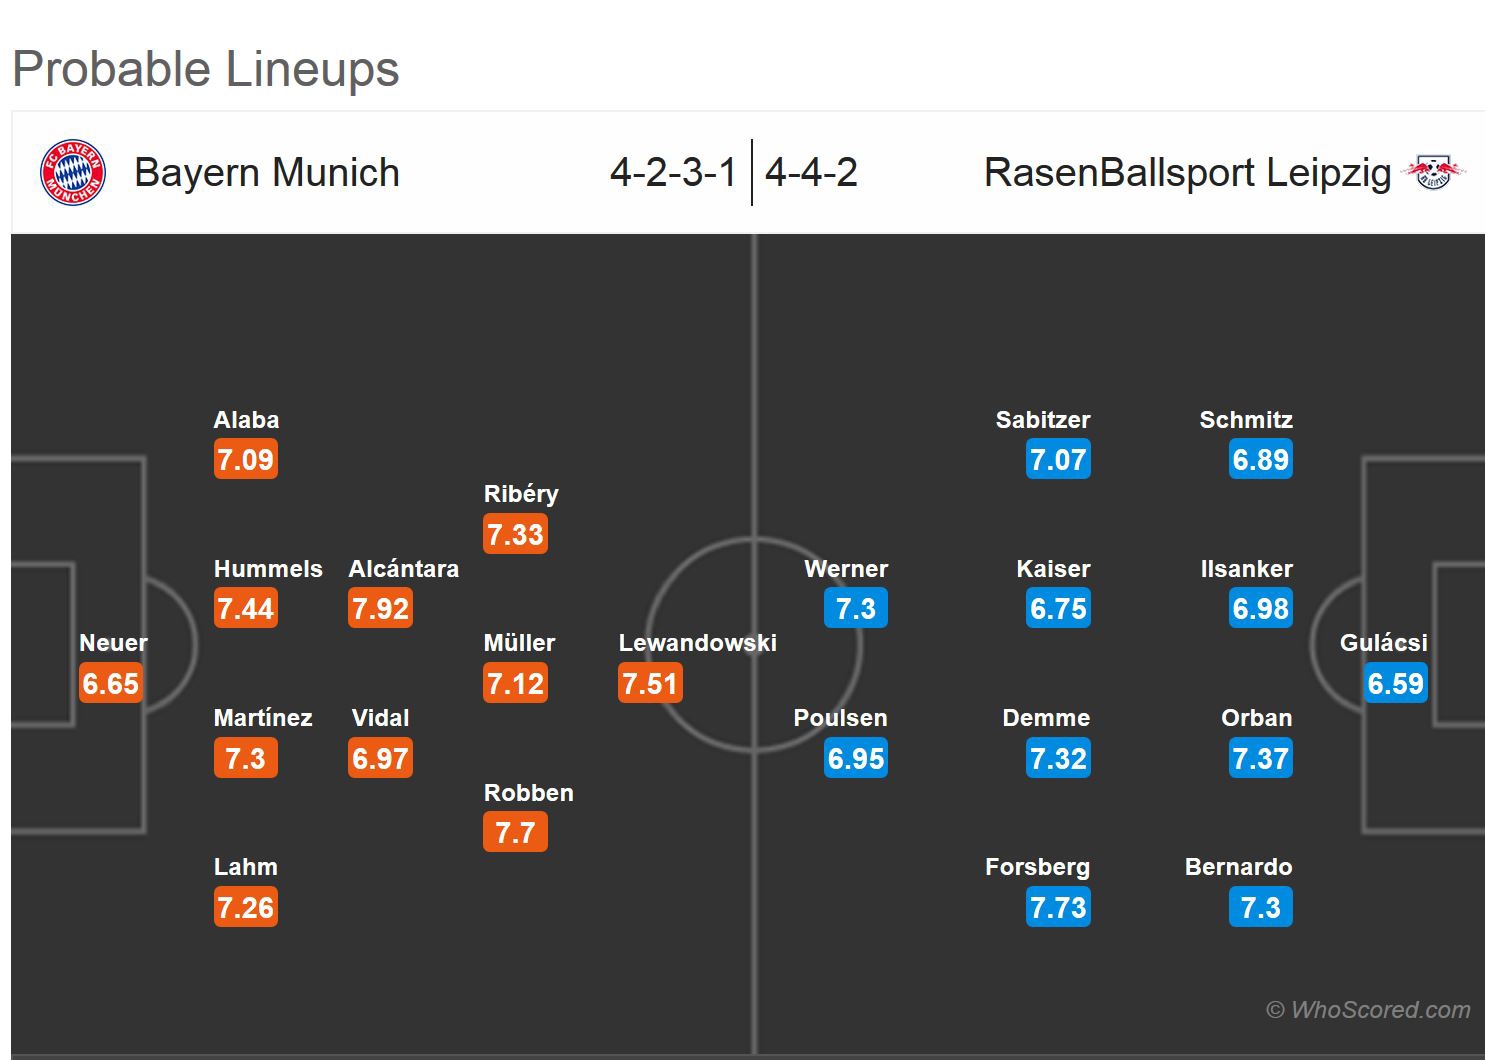Select the Ilsanker player name
The image size is (1485, 1060).
(1246, 569)
